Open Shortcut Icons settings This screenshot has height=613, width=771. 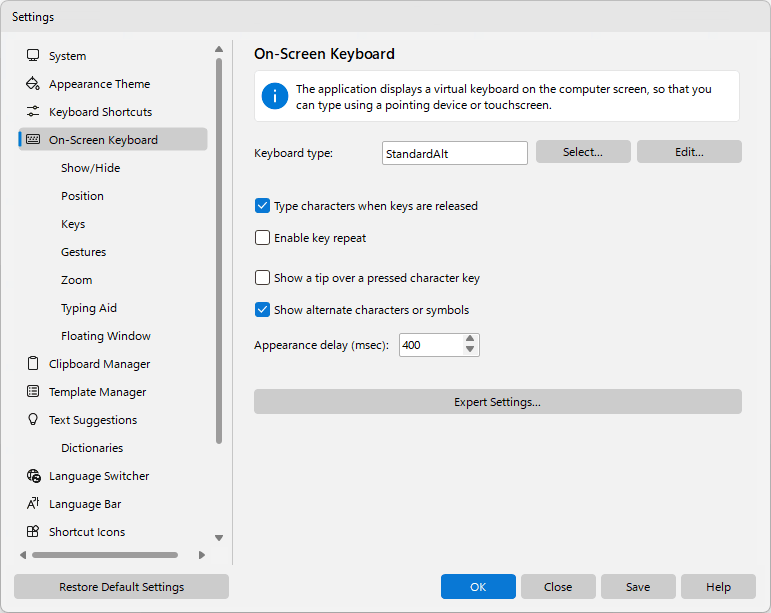(x=87, y=532)
